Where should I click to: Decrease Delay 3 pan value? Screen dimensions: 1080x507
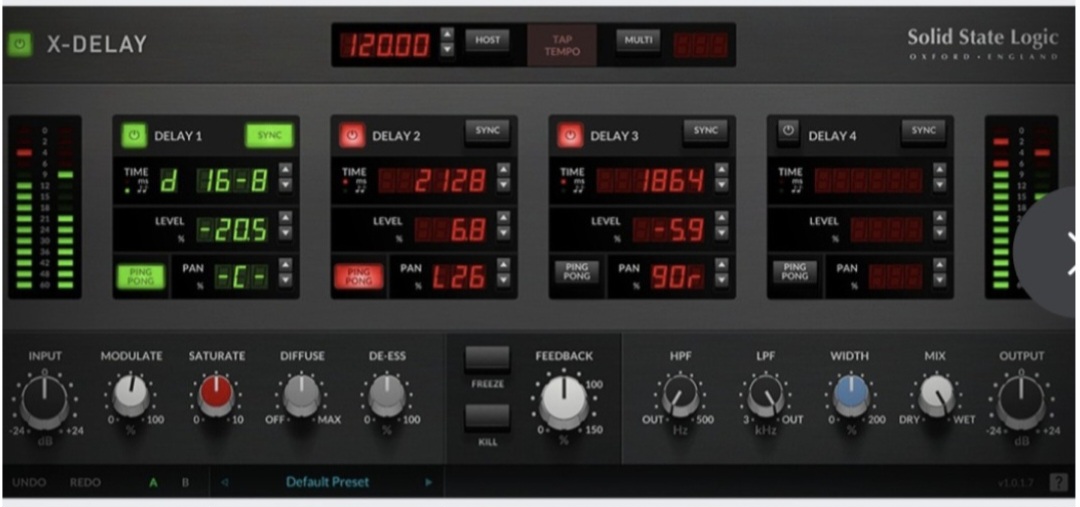point(721,280)
